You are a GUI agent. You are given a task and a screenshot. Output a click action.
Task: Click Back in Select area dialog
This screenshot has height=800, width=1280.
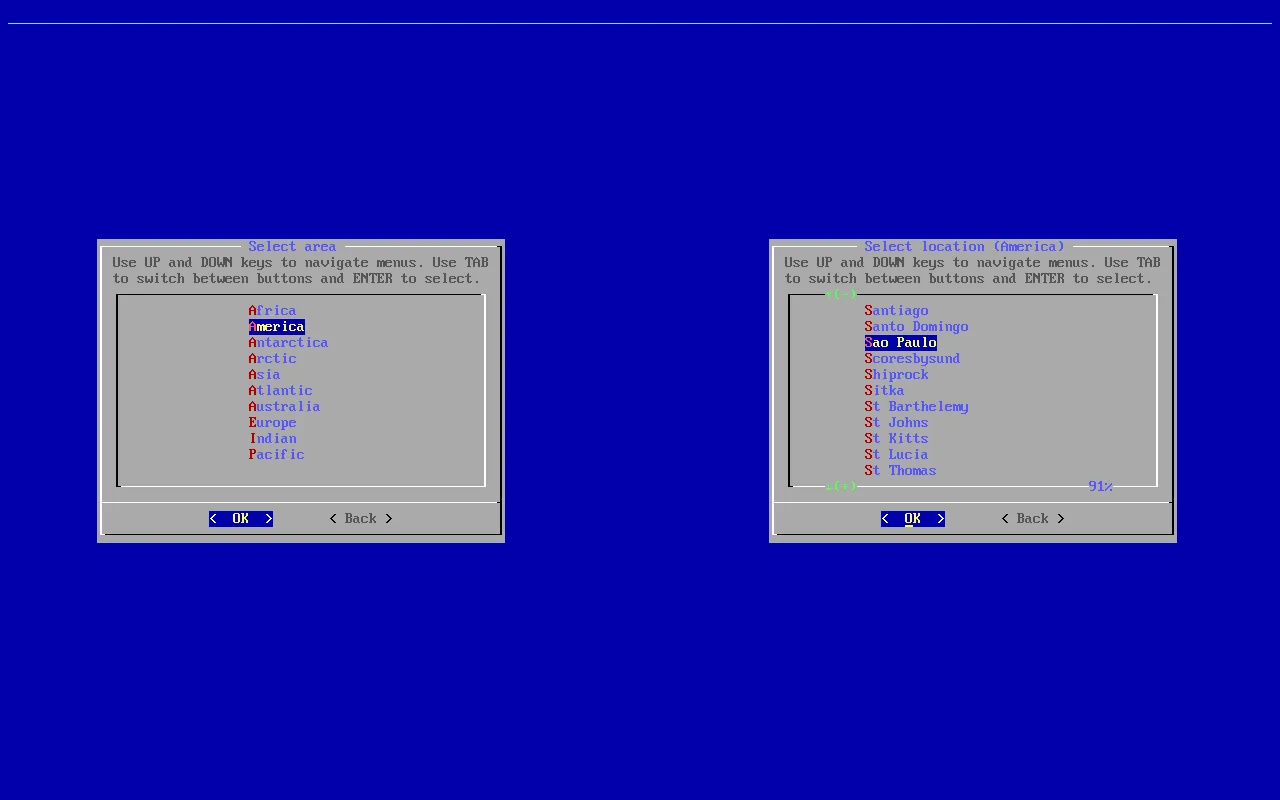coord(361,519)
